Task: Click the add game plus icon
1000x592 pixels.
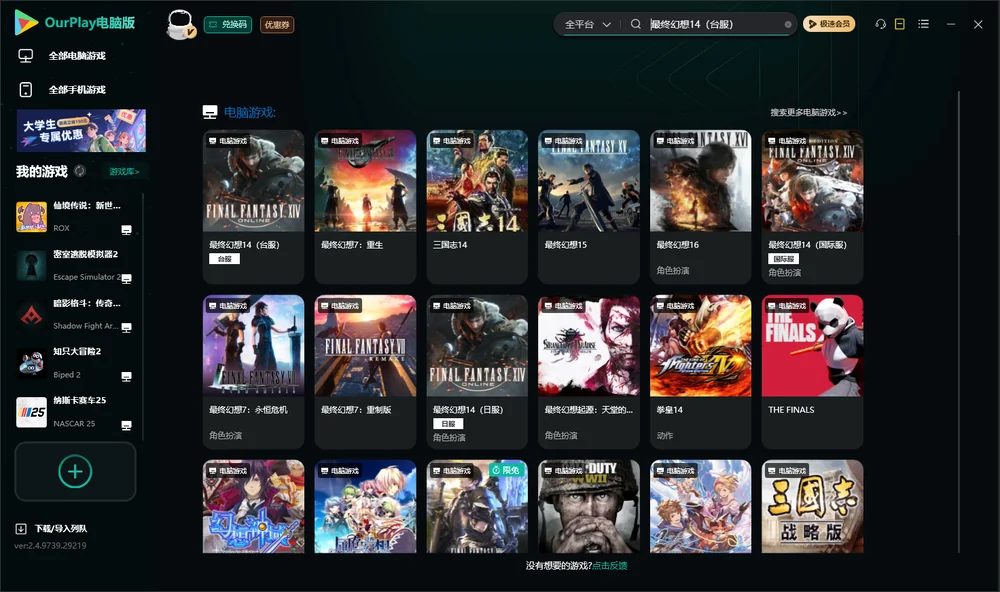Action: coord(75,472)
